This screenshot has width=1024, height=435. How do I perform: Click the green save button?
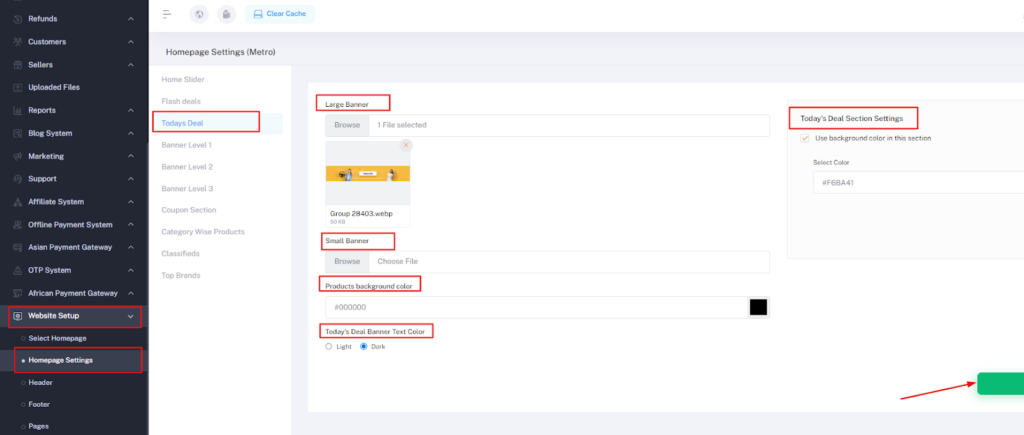1000,384
